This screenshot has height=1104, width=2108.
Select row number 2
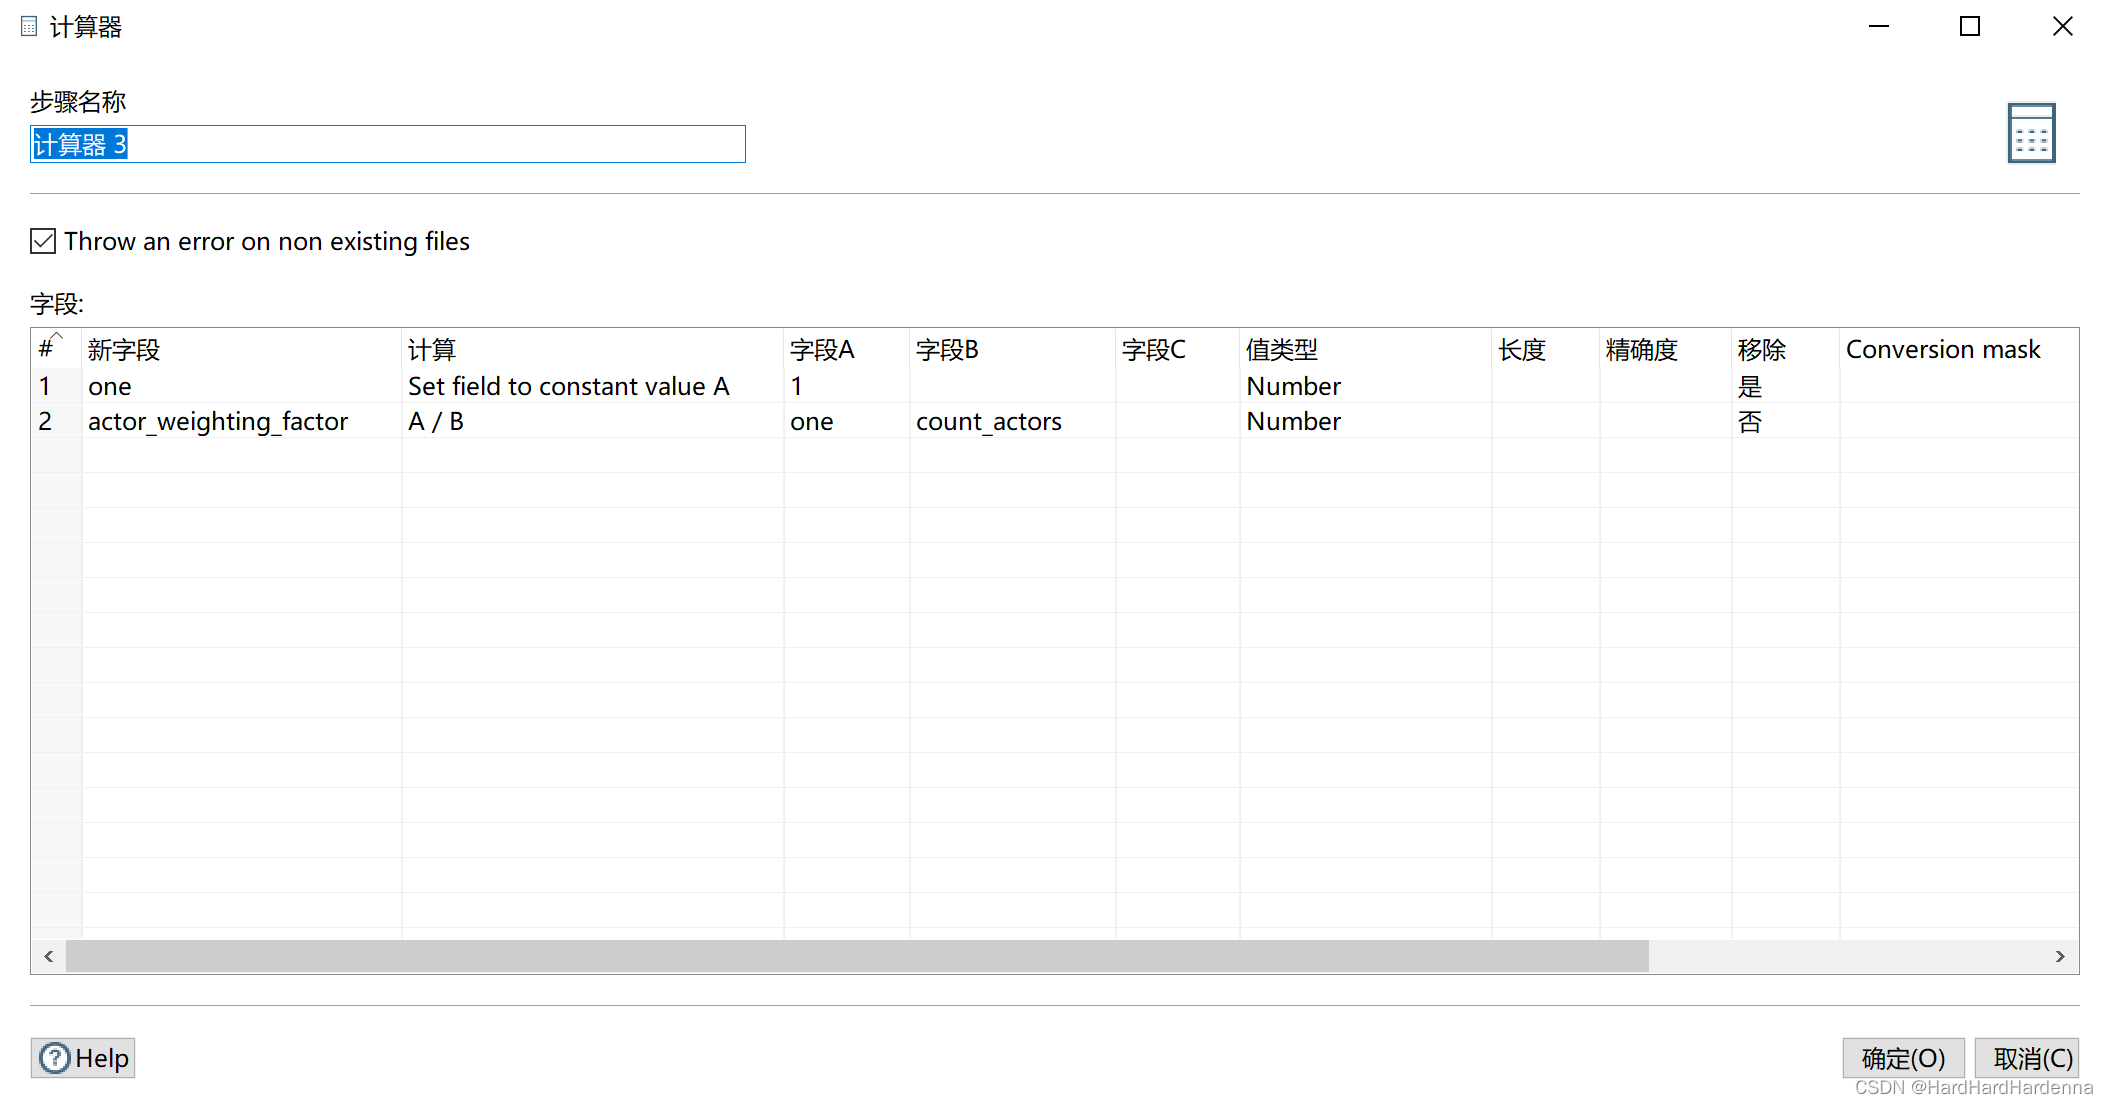pyautogui.click(x=56, y=421)
